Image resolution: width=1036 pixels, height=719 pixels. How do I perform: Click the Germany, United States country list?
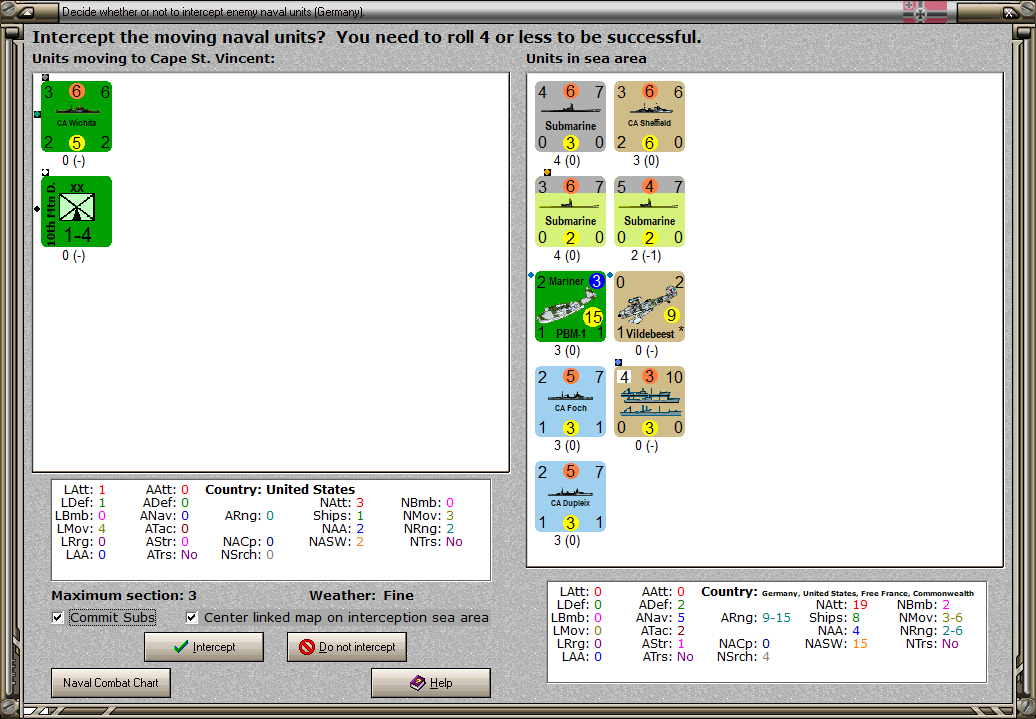tap(868, 593)
